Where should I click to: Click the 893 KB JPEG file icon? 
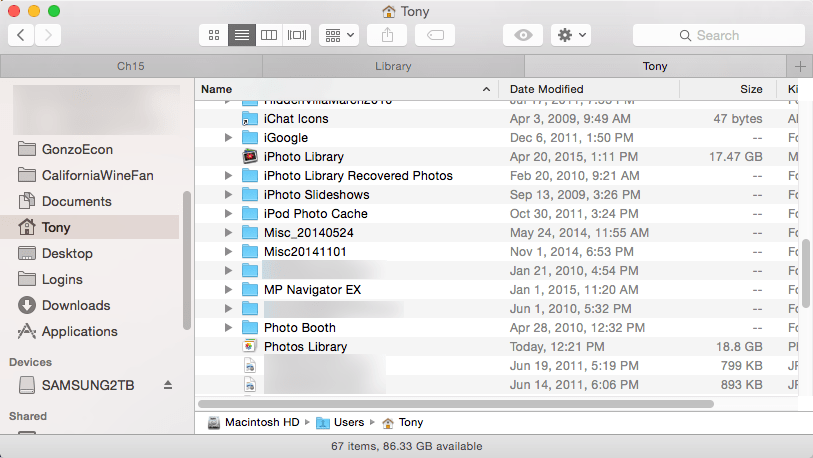tap(250, 384)
